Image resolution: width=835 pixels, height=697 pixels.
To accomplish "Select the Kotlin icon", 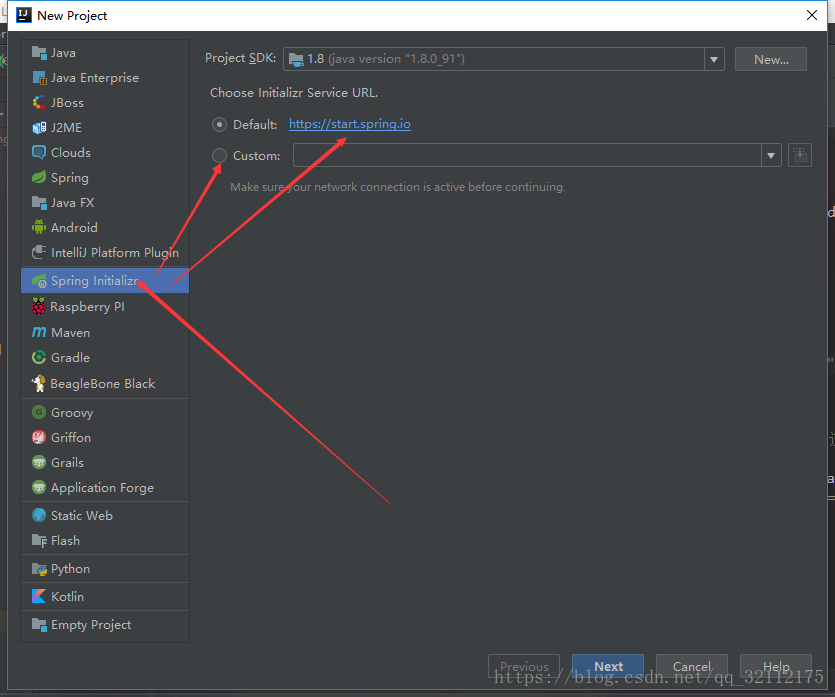I will (x=39, y=596).
